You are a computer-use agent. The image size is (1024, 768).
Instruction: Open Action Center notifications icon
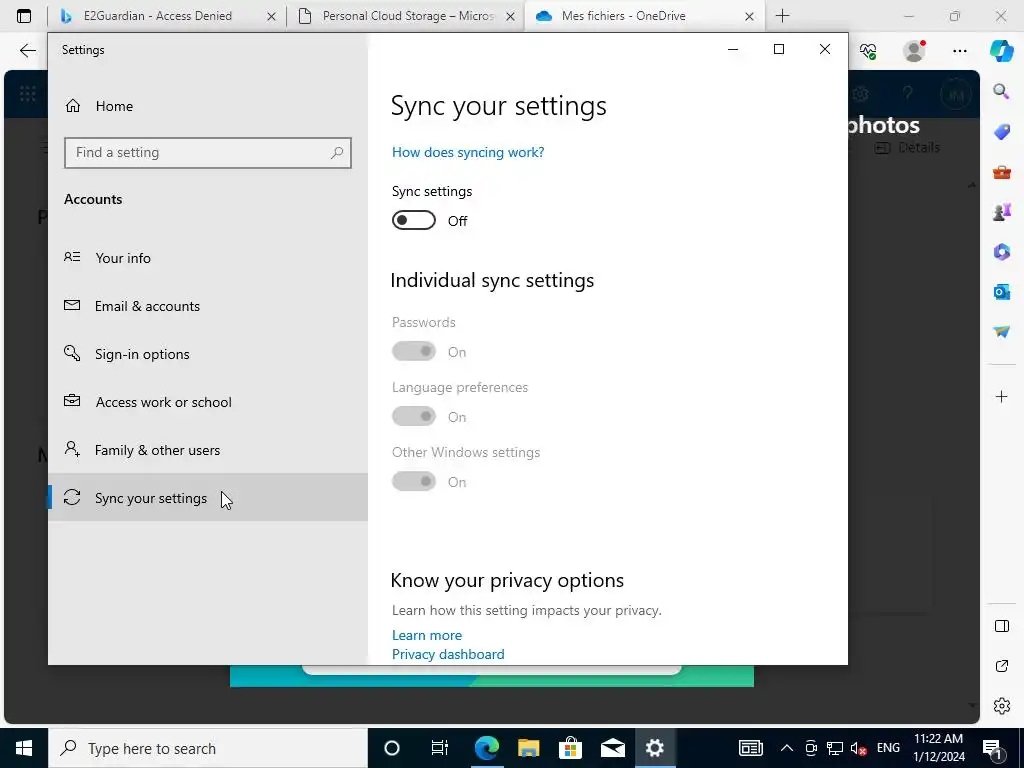[993, 748]
